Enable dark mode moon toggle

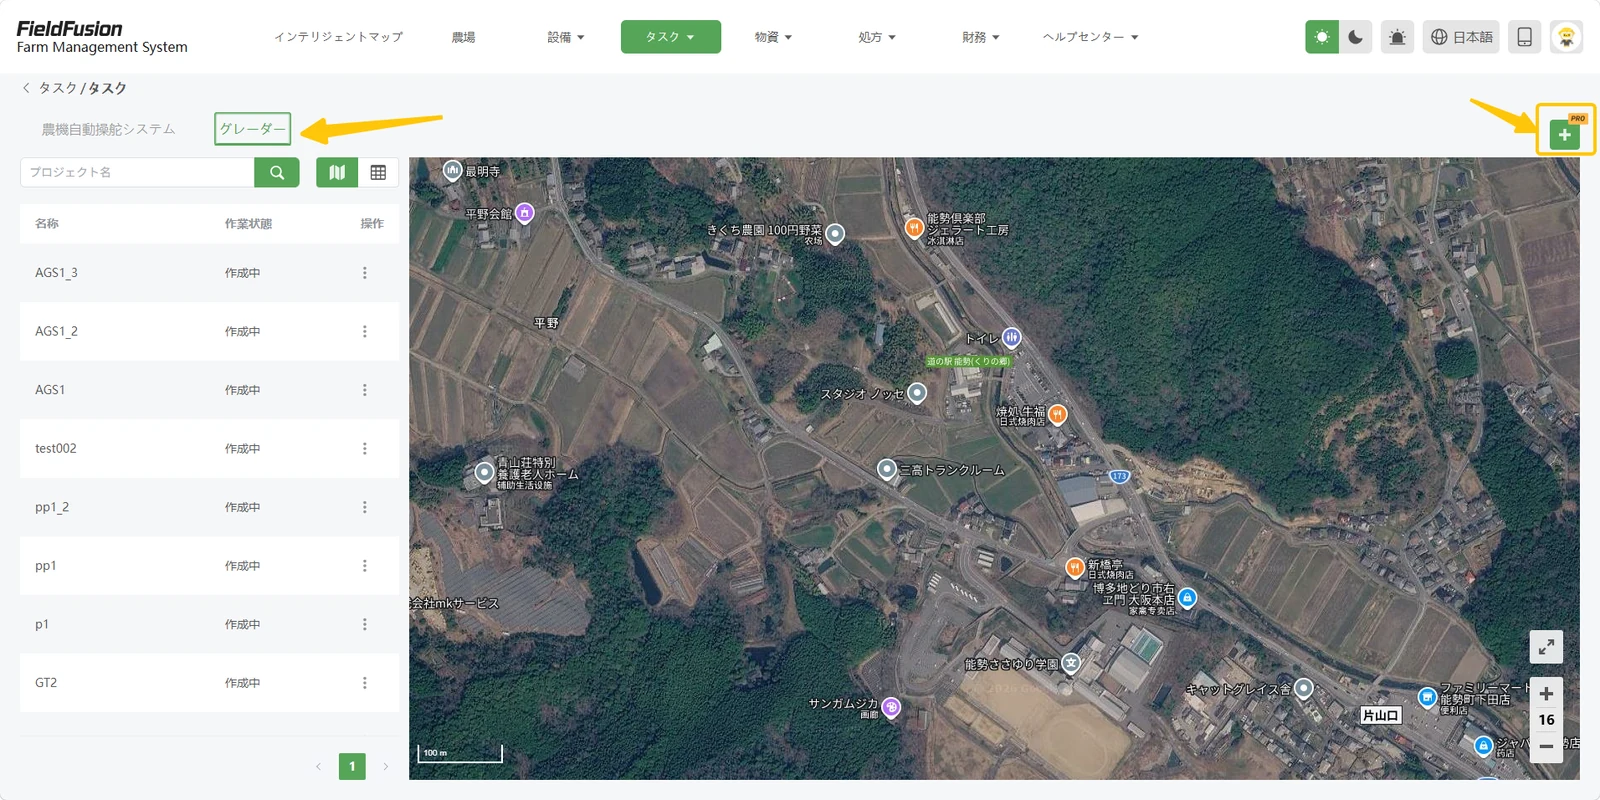click(1355, 37)
